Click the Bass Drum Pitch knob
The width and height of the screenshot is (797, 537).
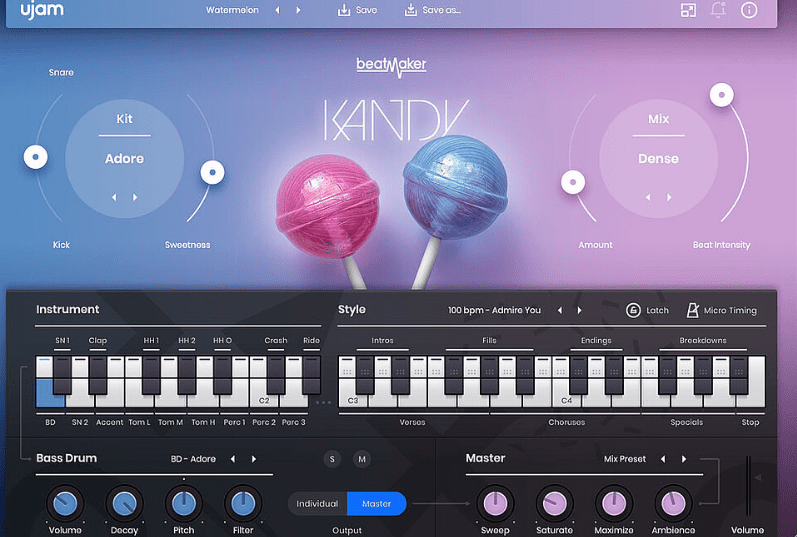(x=184, y=503)
